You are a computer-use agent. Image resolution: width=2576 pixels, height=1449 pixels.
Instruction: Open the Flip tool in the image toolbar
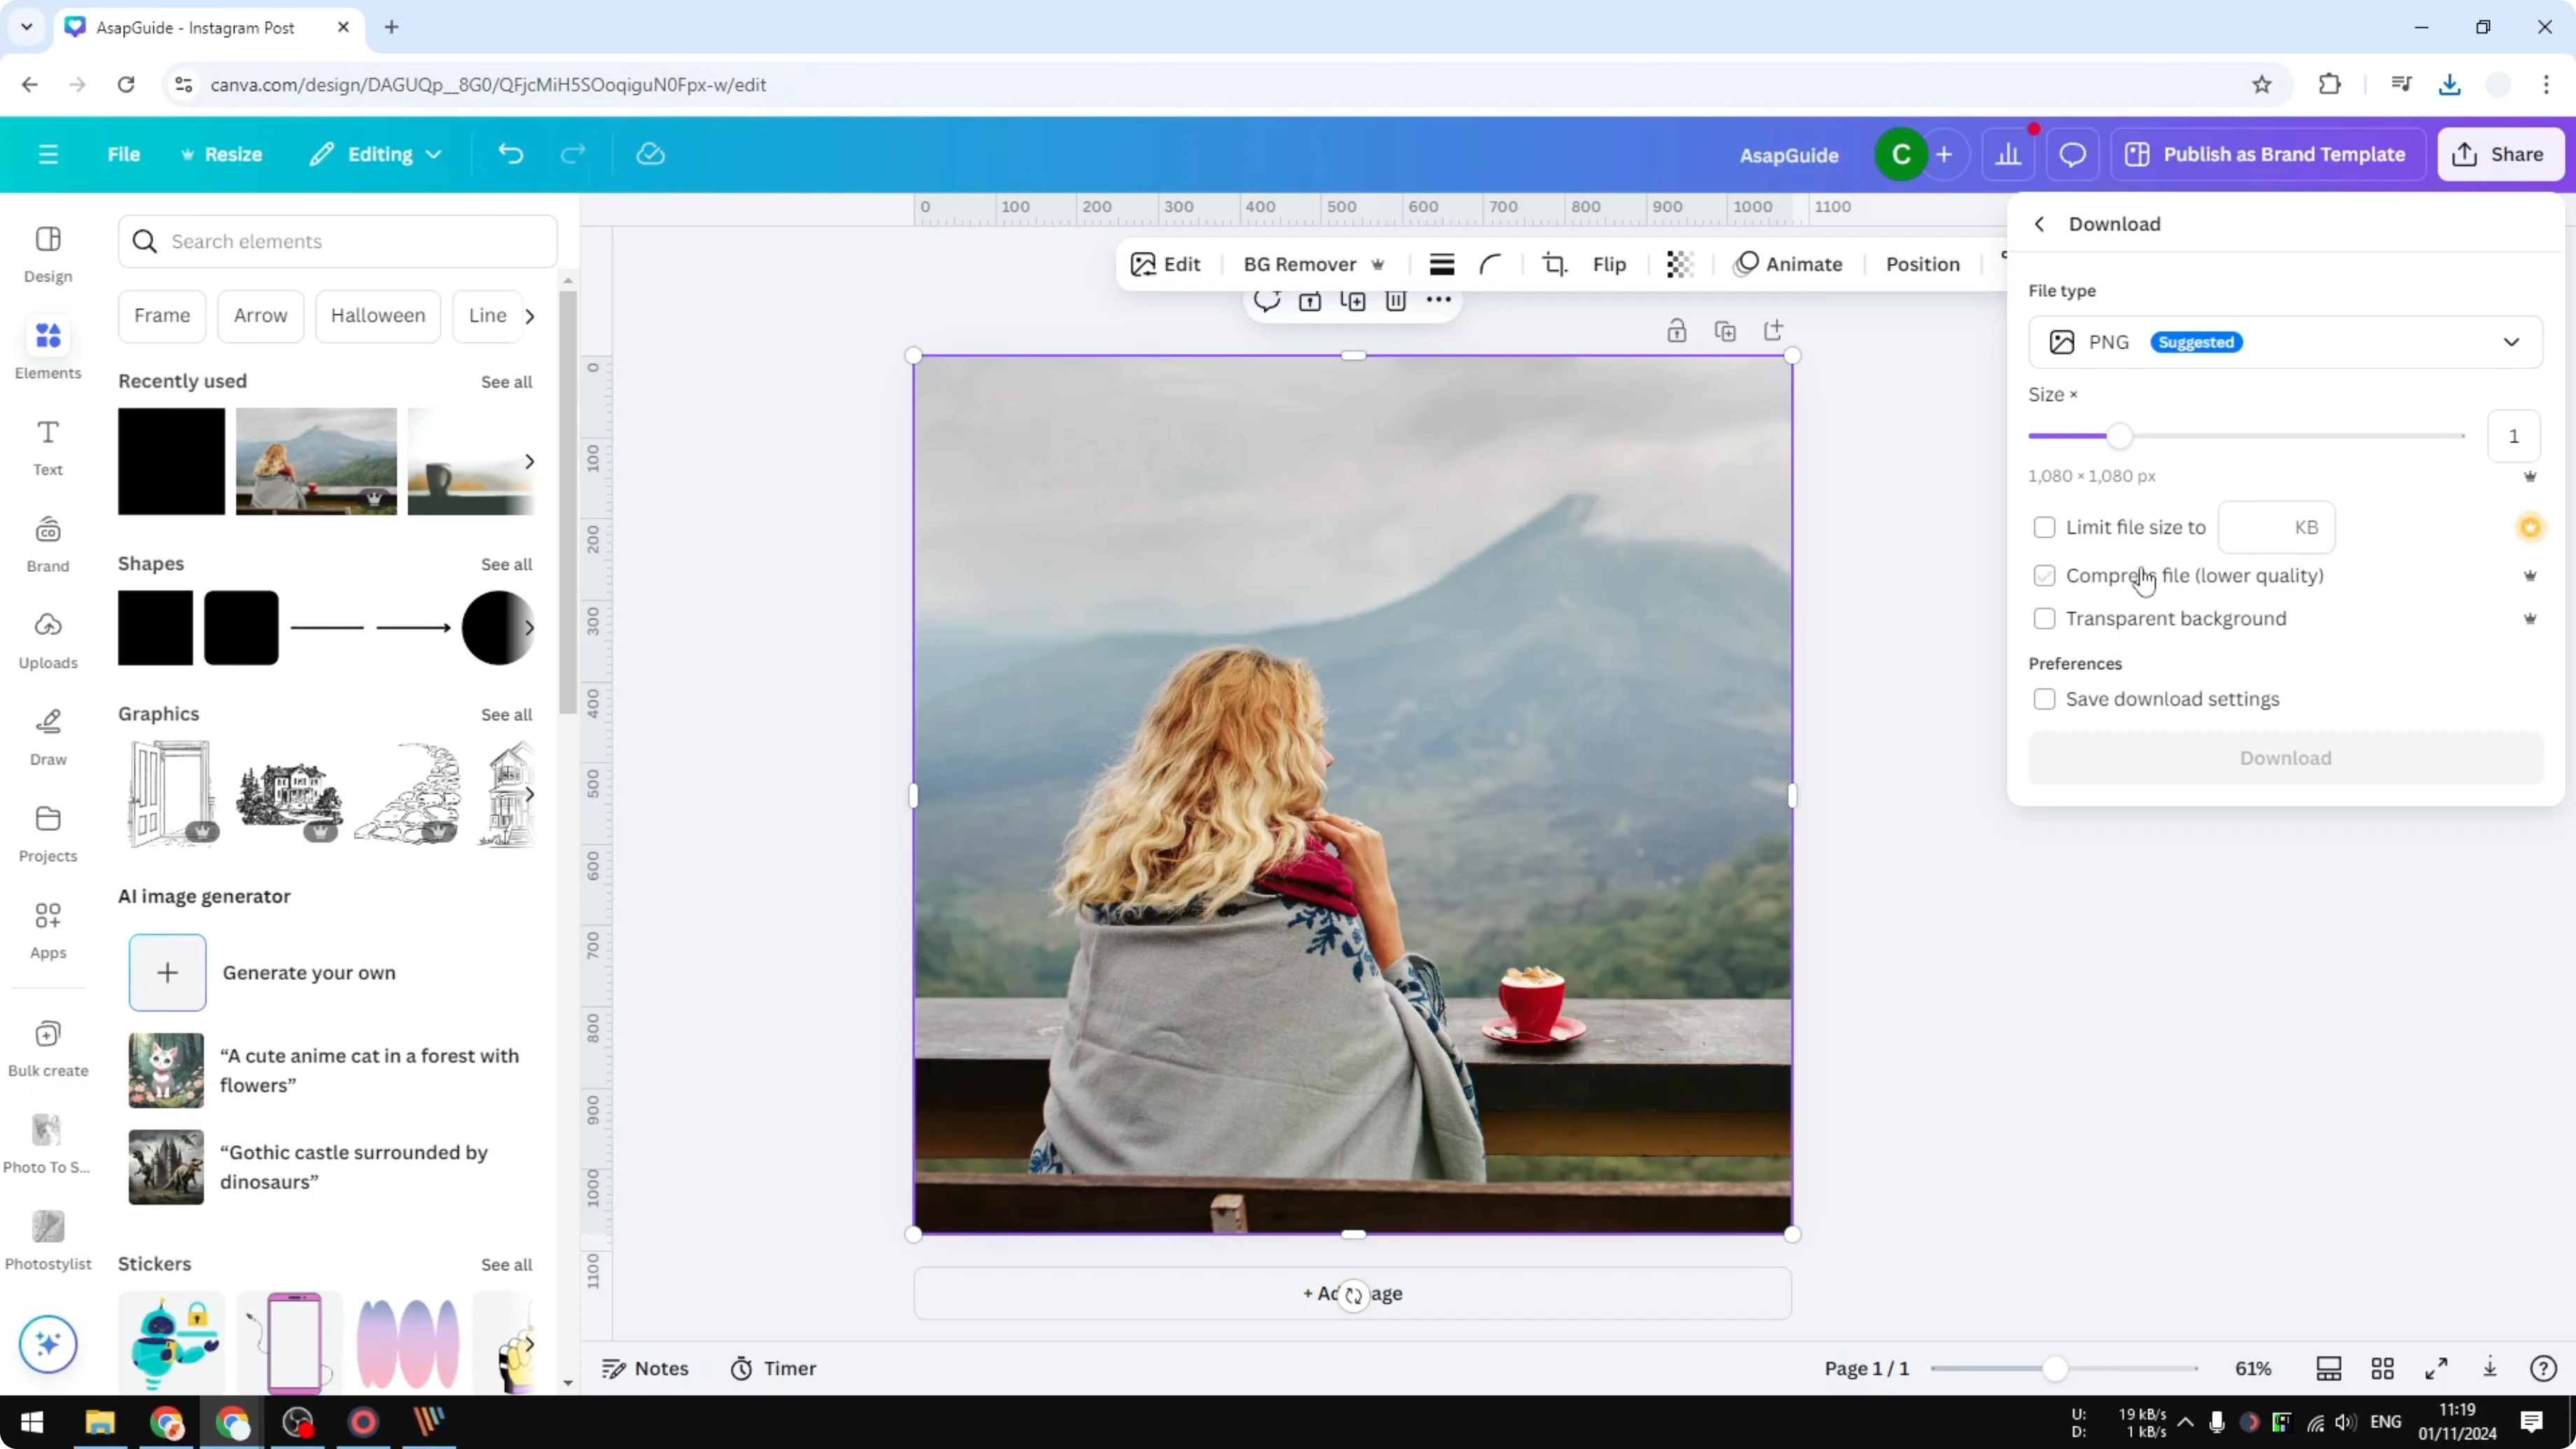coord(1609,264)
